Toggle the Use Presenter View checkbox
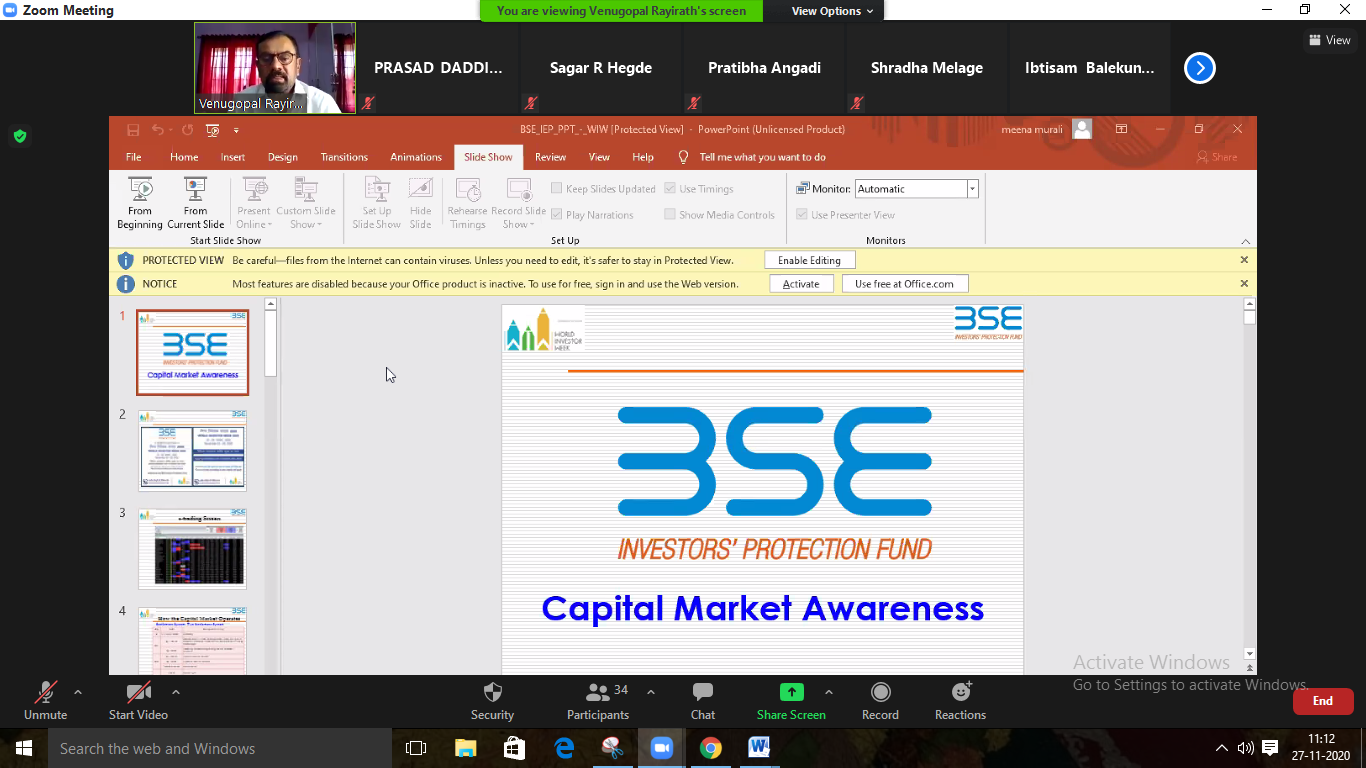 (802, 215)
